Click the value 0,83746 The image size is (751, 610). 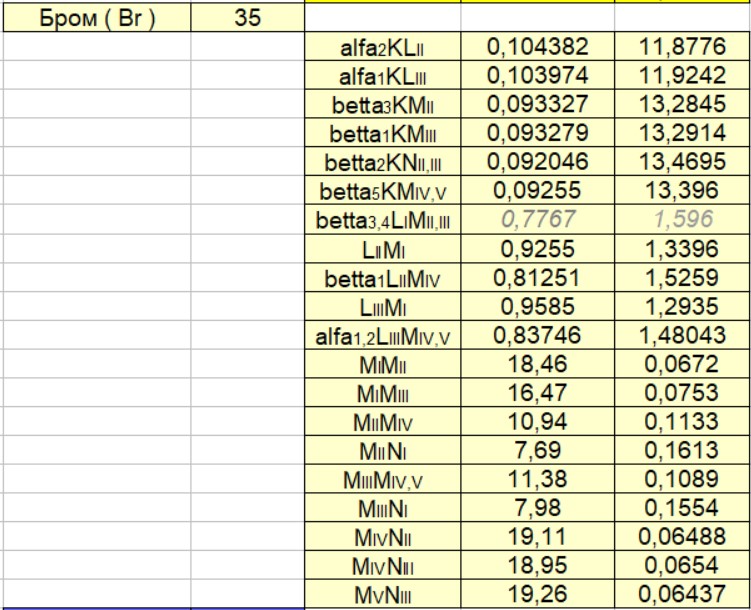(x=537, y=335)
